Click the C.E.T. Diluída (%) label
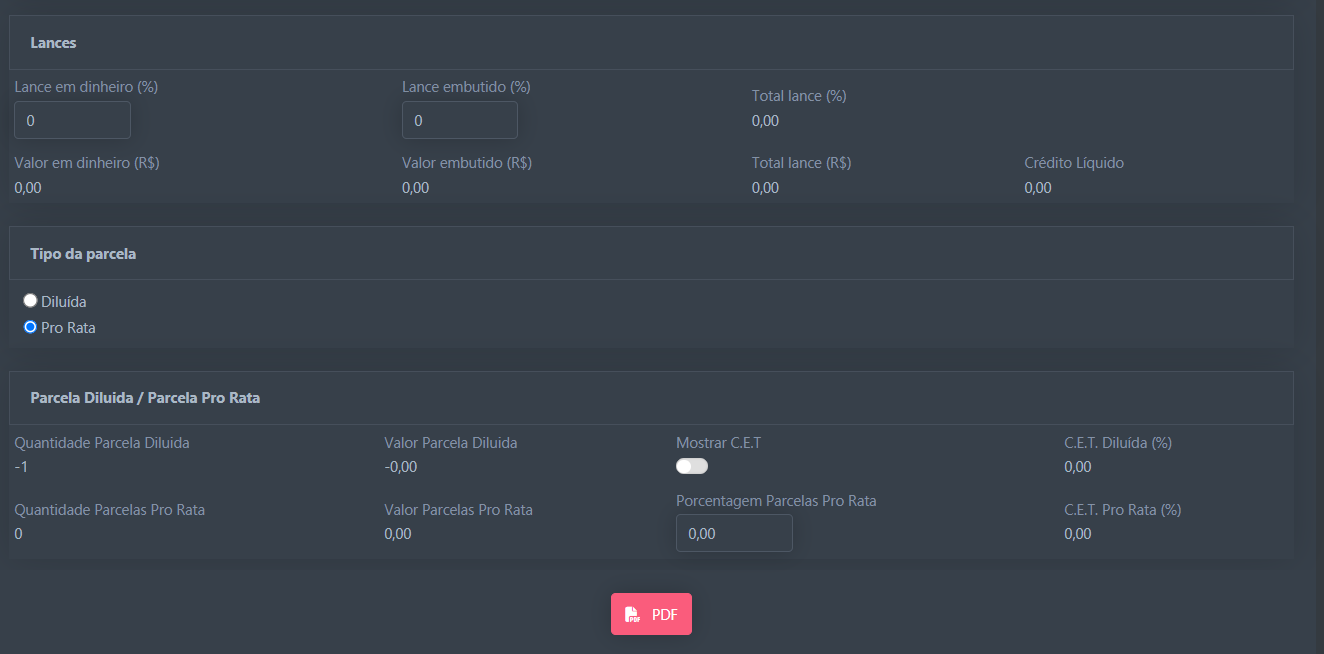1324x654 pixels. pyautogui.click(x=1118, y=442)
